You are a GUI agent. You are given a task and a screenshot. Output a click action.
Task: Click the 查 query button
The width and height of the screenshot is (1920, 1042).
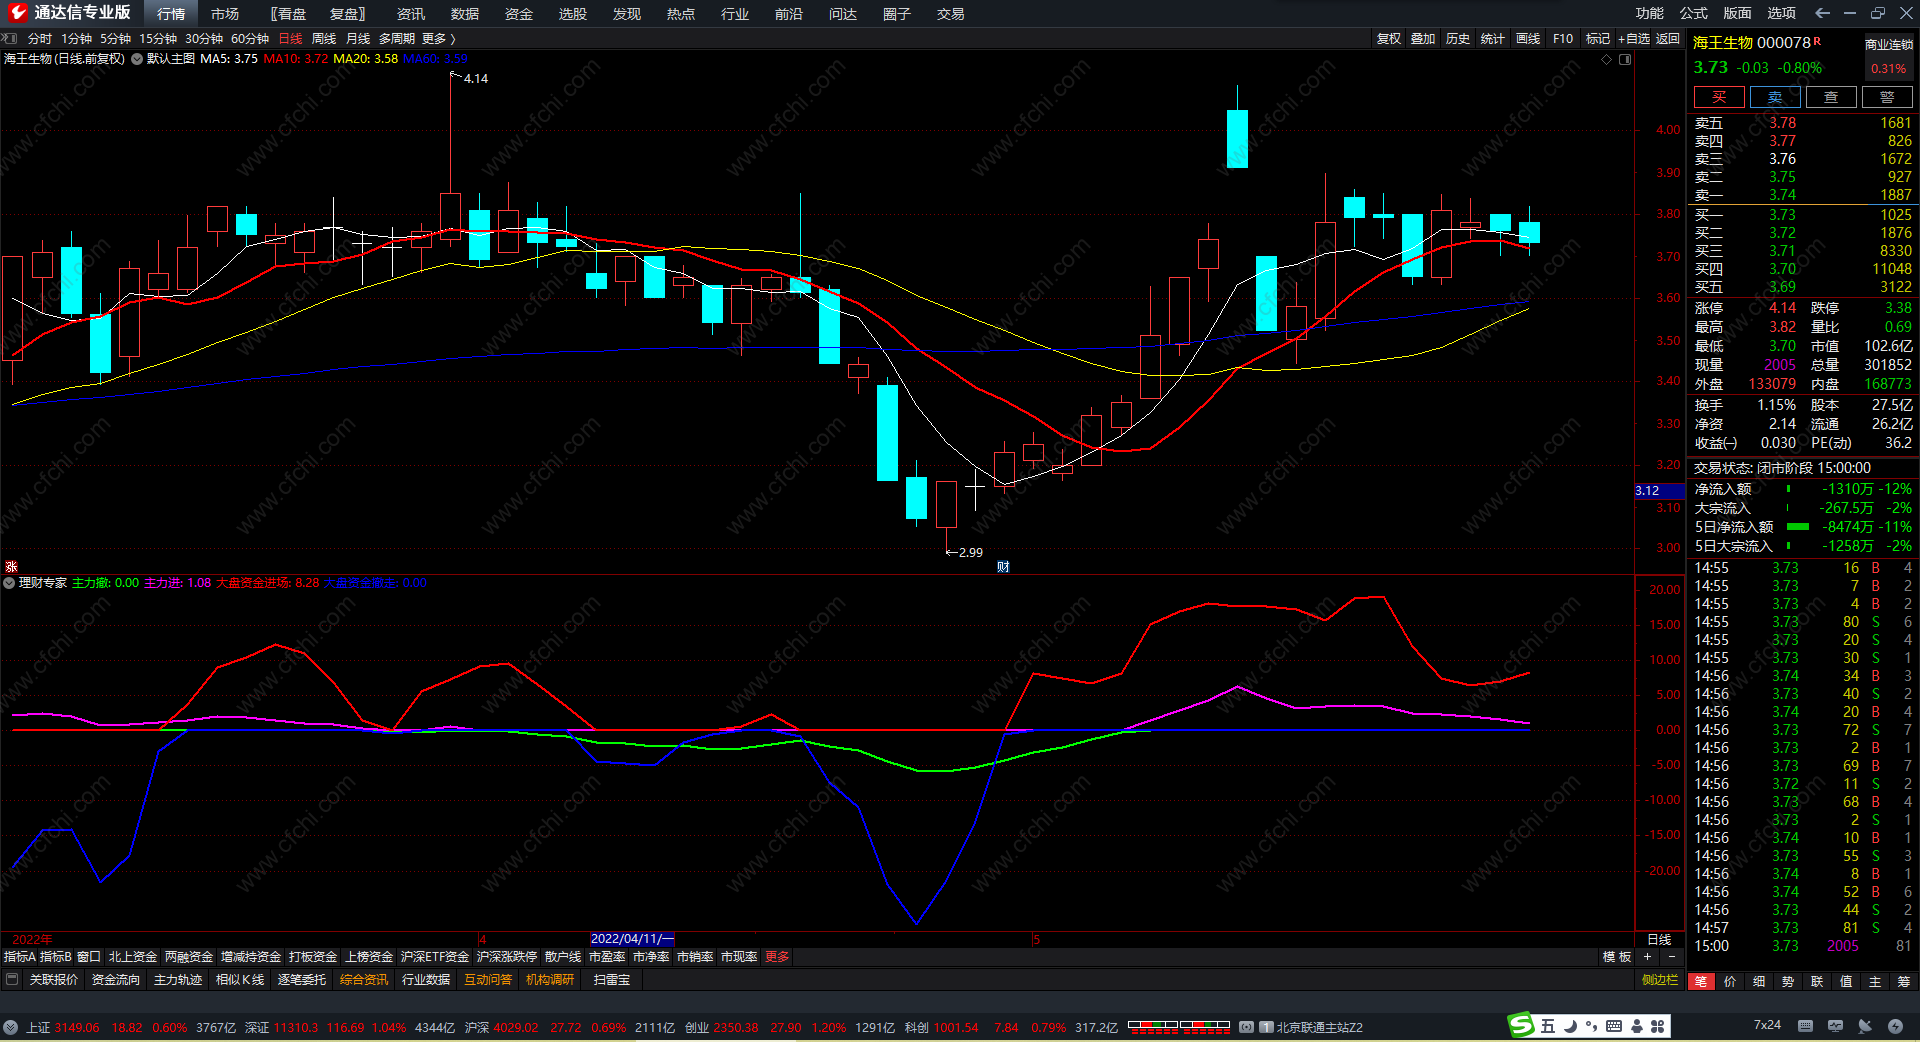[1831, 97]
